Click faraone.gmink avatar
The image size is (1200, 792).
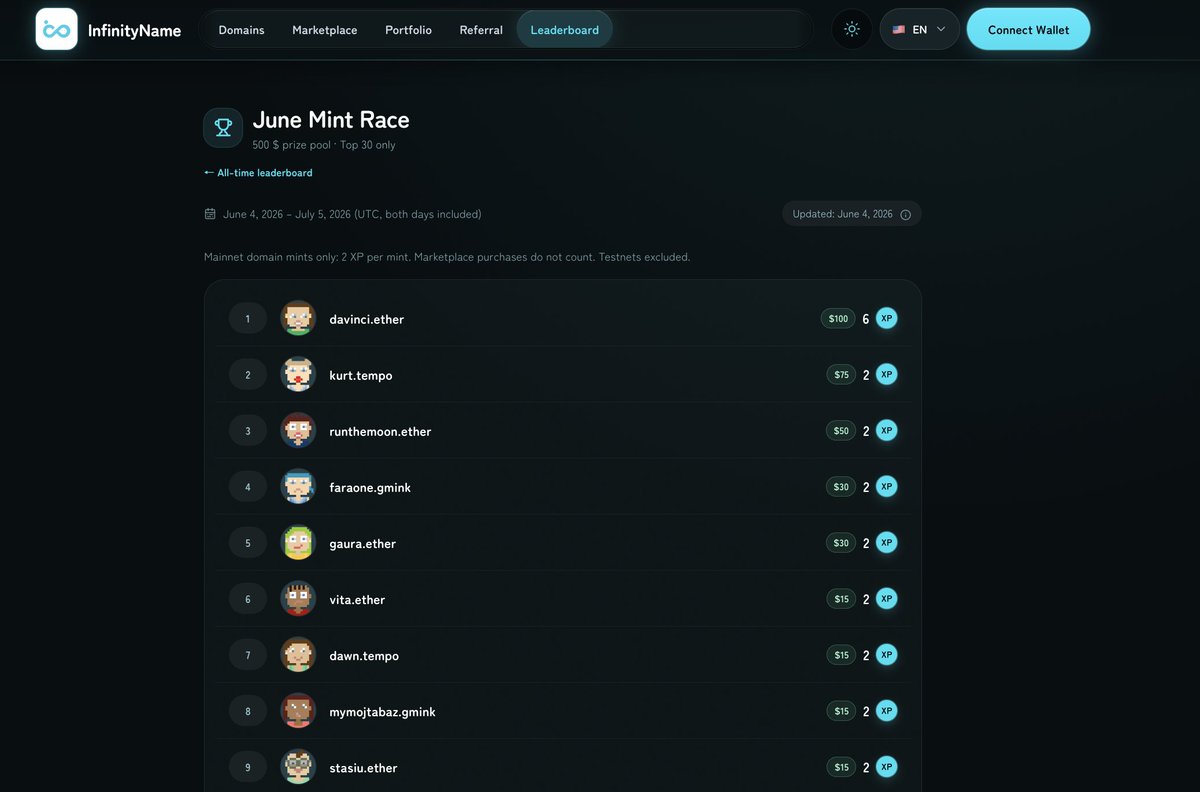[298, 487]
